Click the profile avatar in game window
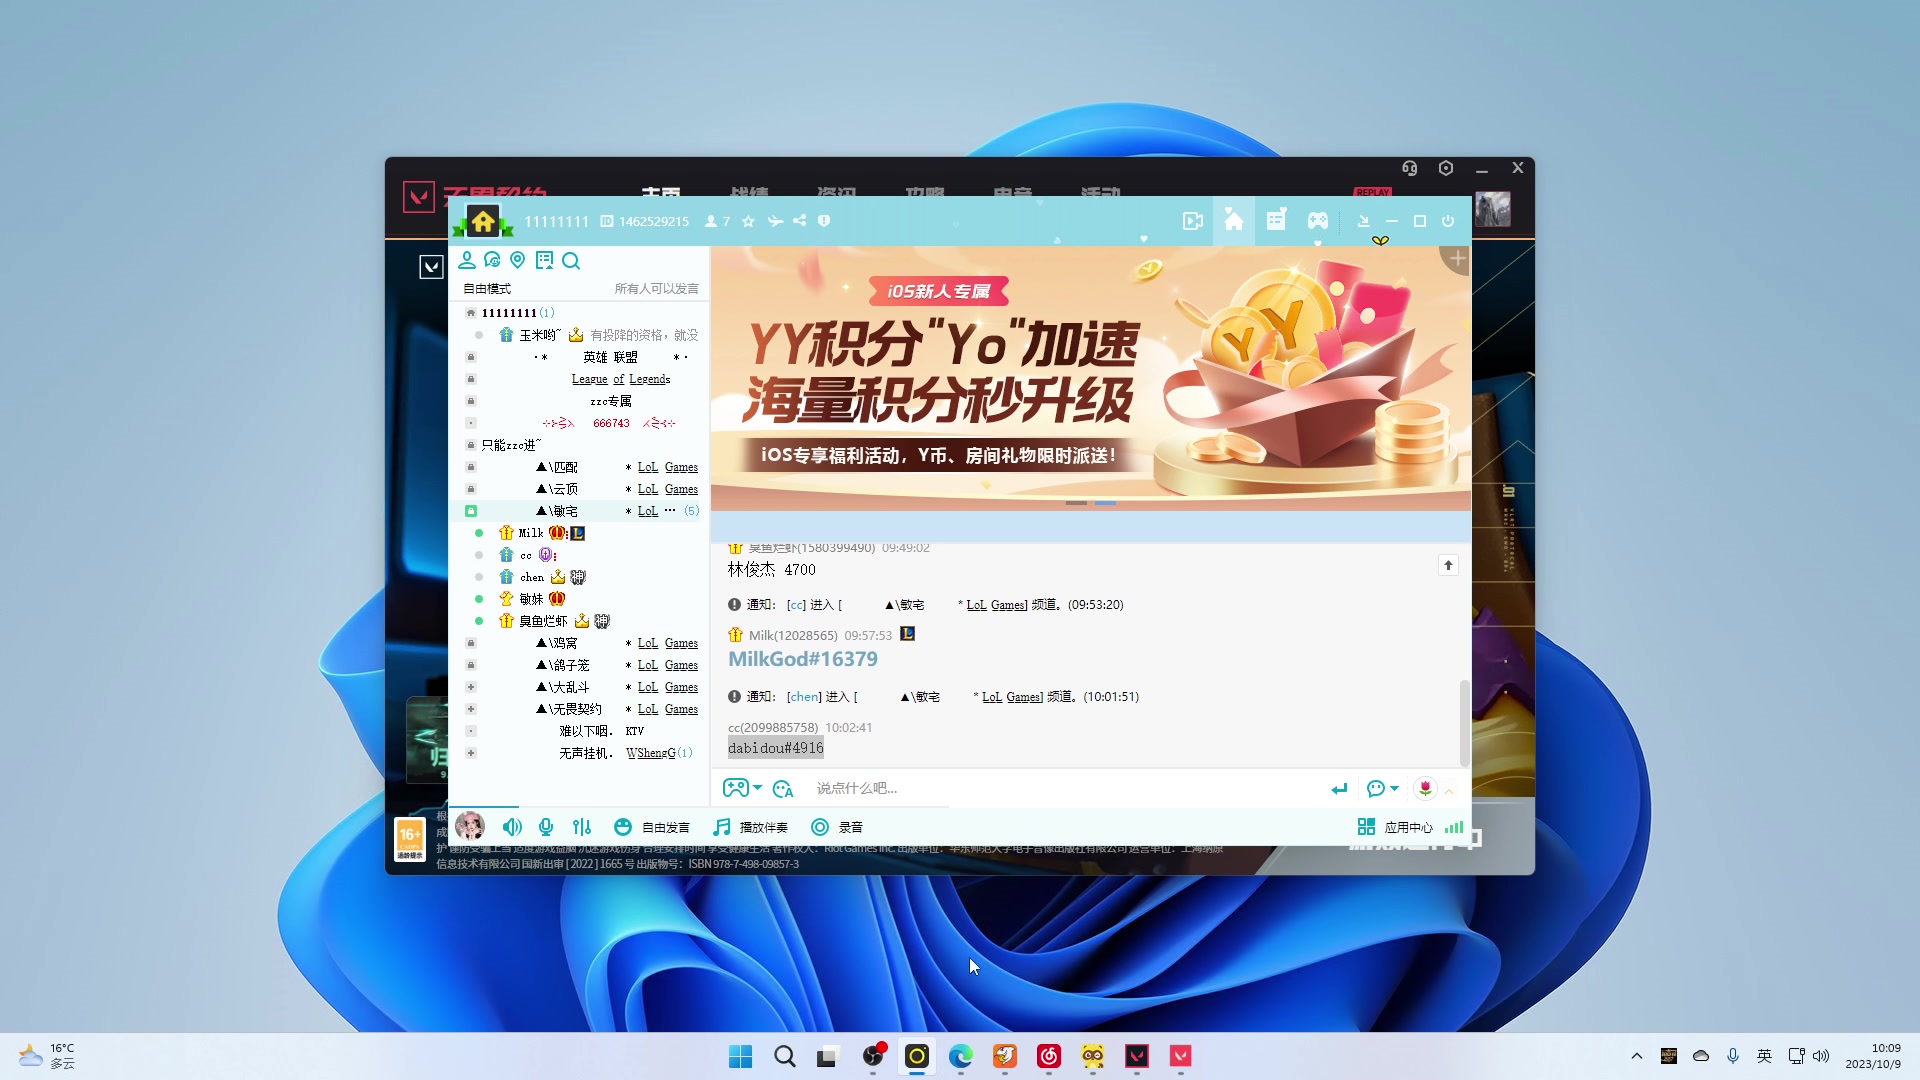Screen dimensions: 1920x1080 (1493, 209)
